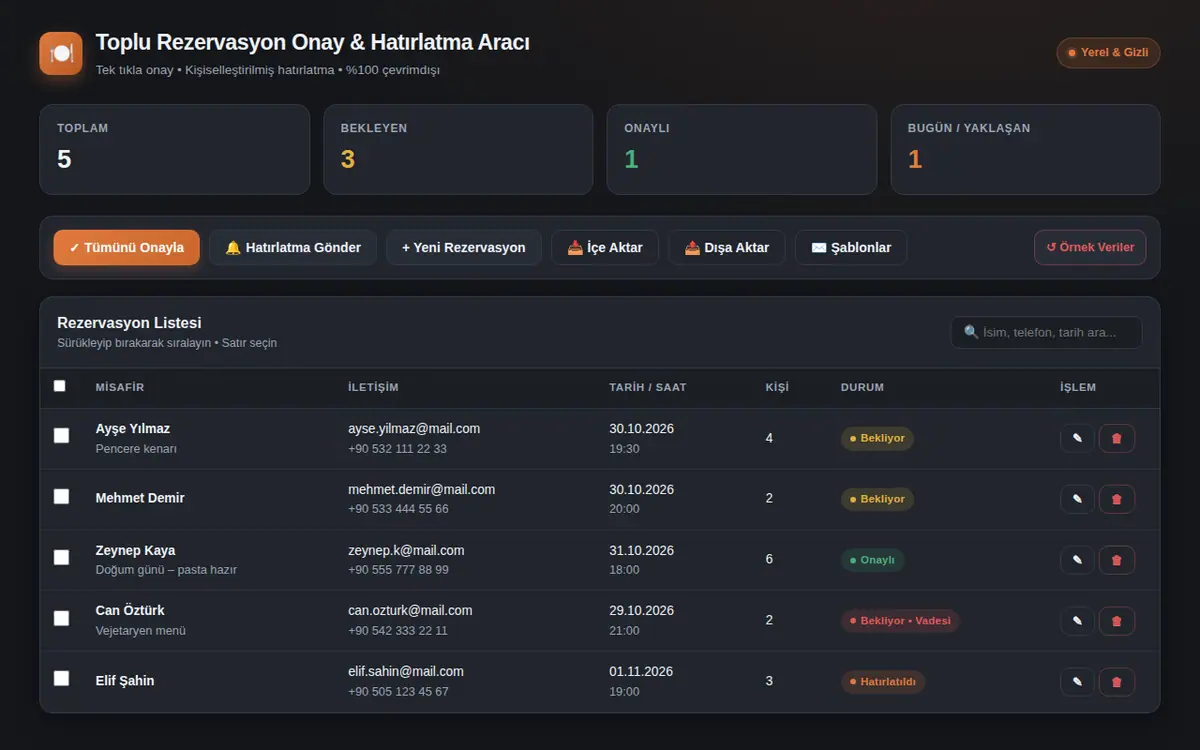The height and width of the screenshot is (750, 1200).
Task: Click the TOPLAM summary card
Action: [175, 149]
